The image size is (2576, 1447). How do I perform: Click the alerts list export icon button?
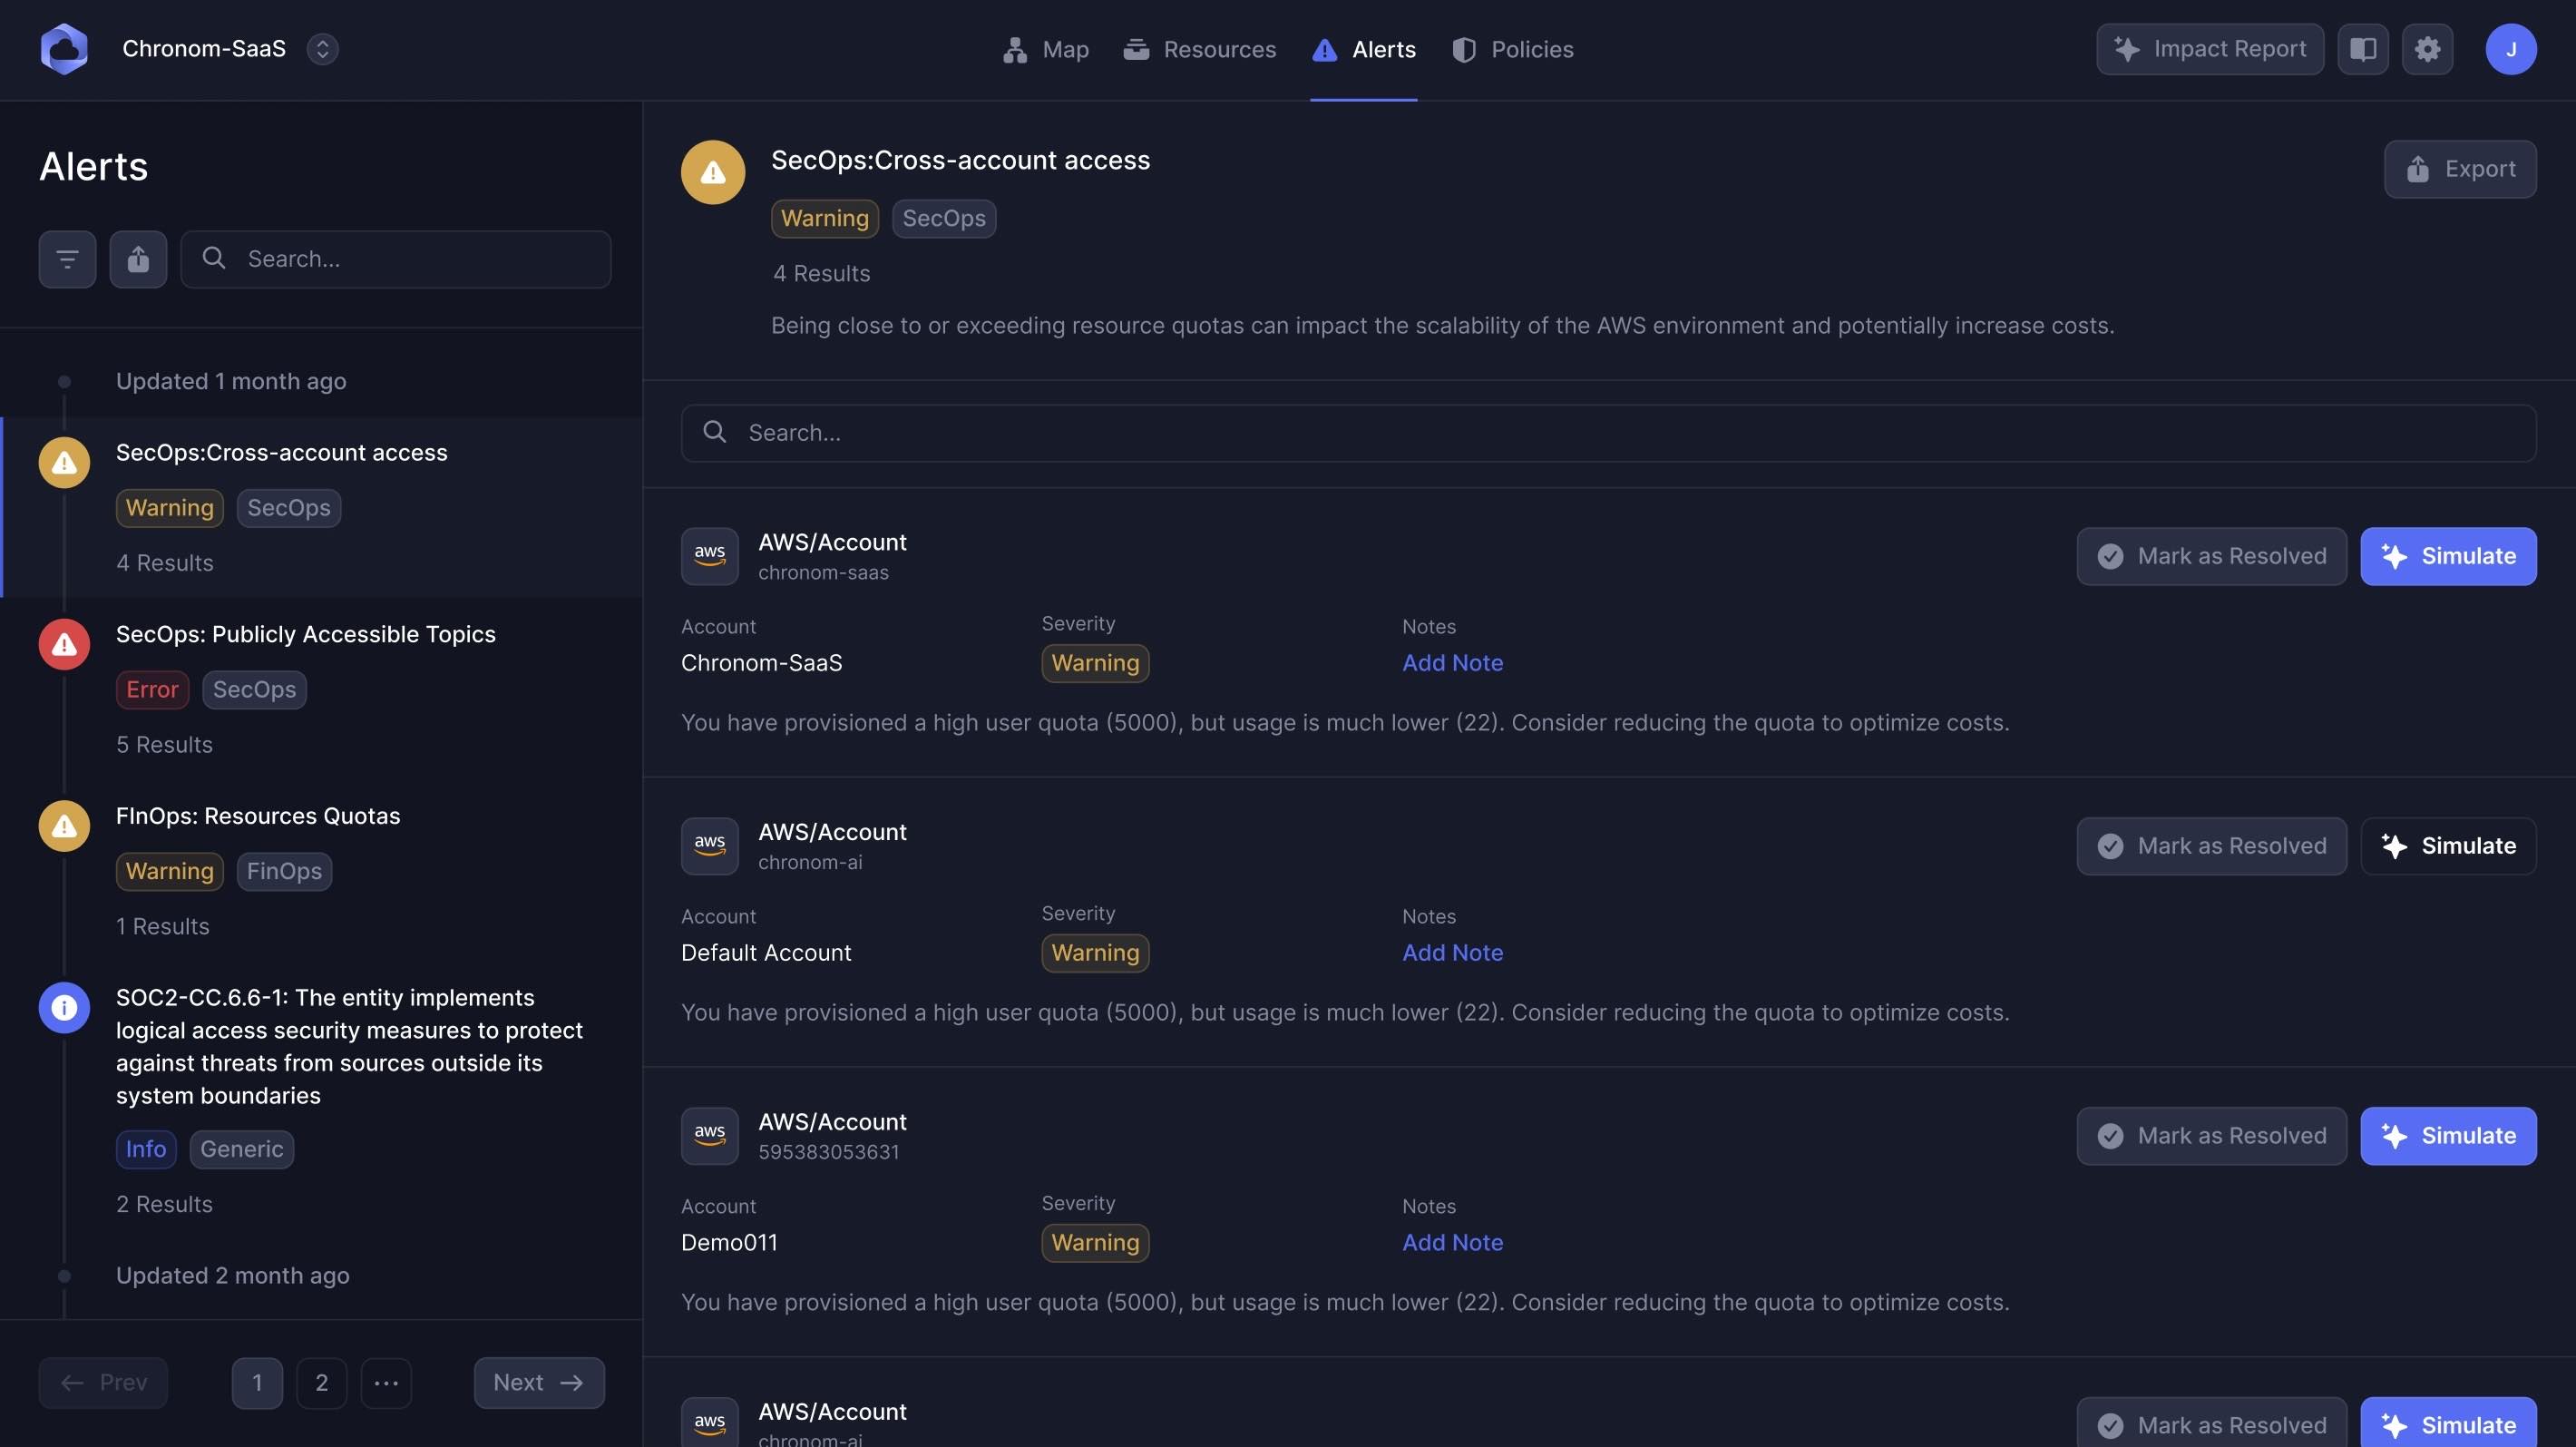click(138, 259)
